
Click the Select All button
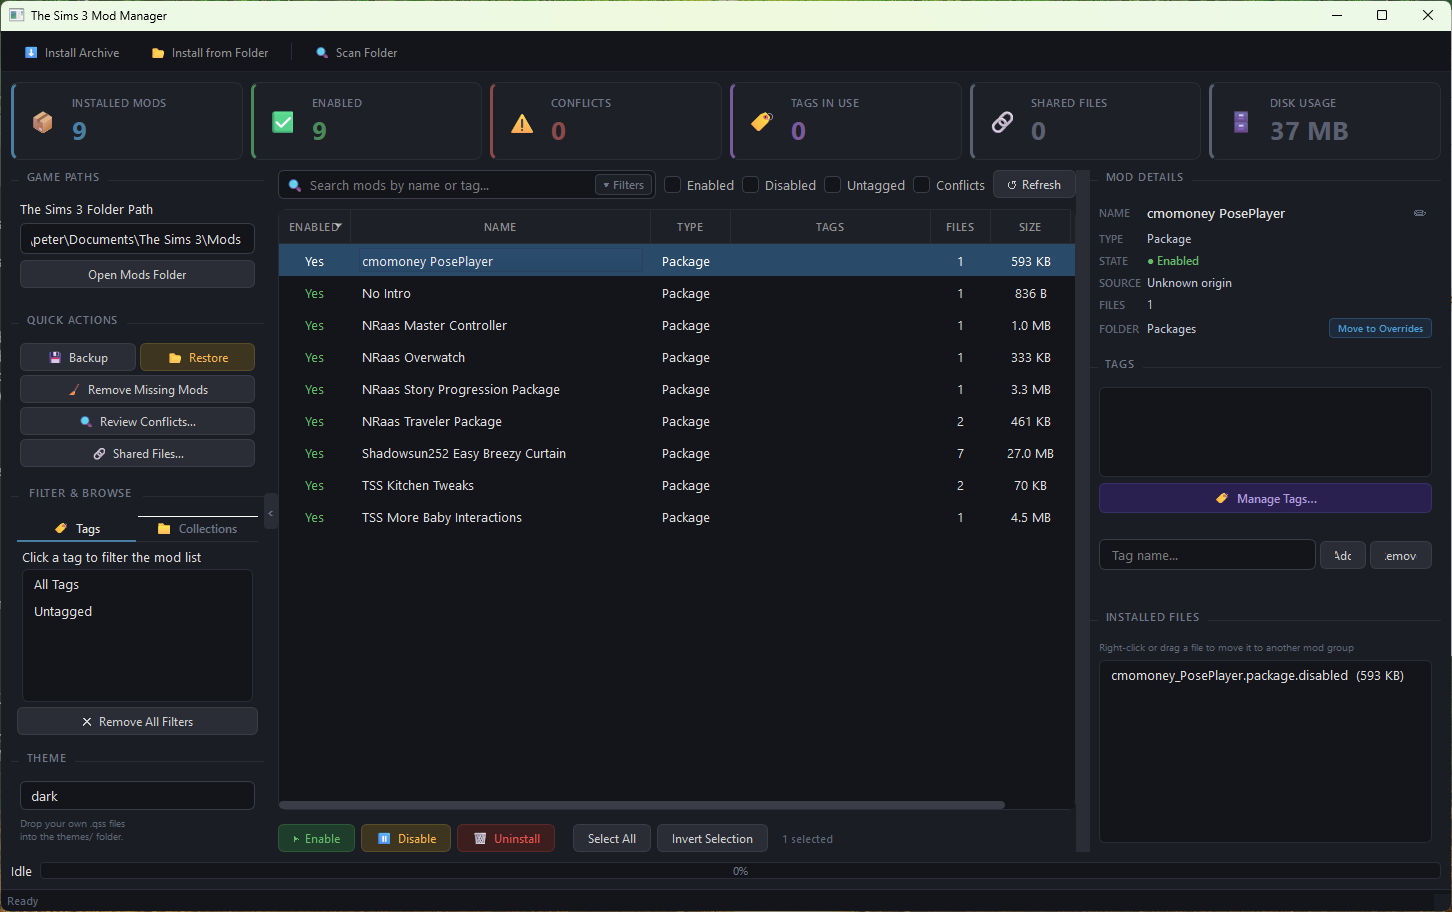612,839
